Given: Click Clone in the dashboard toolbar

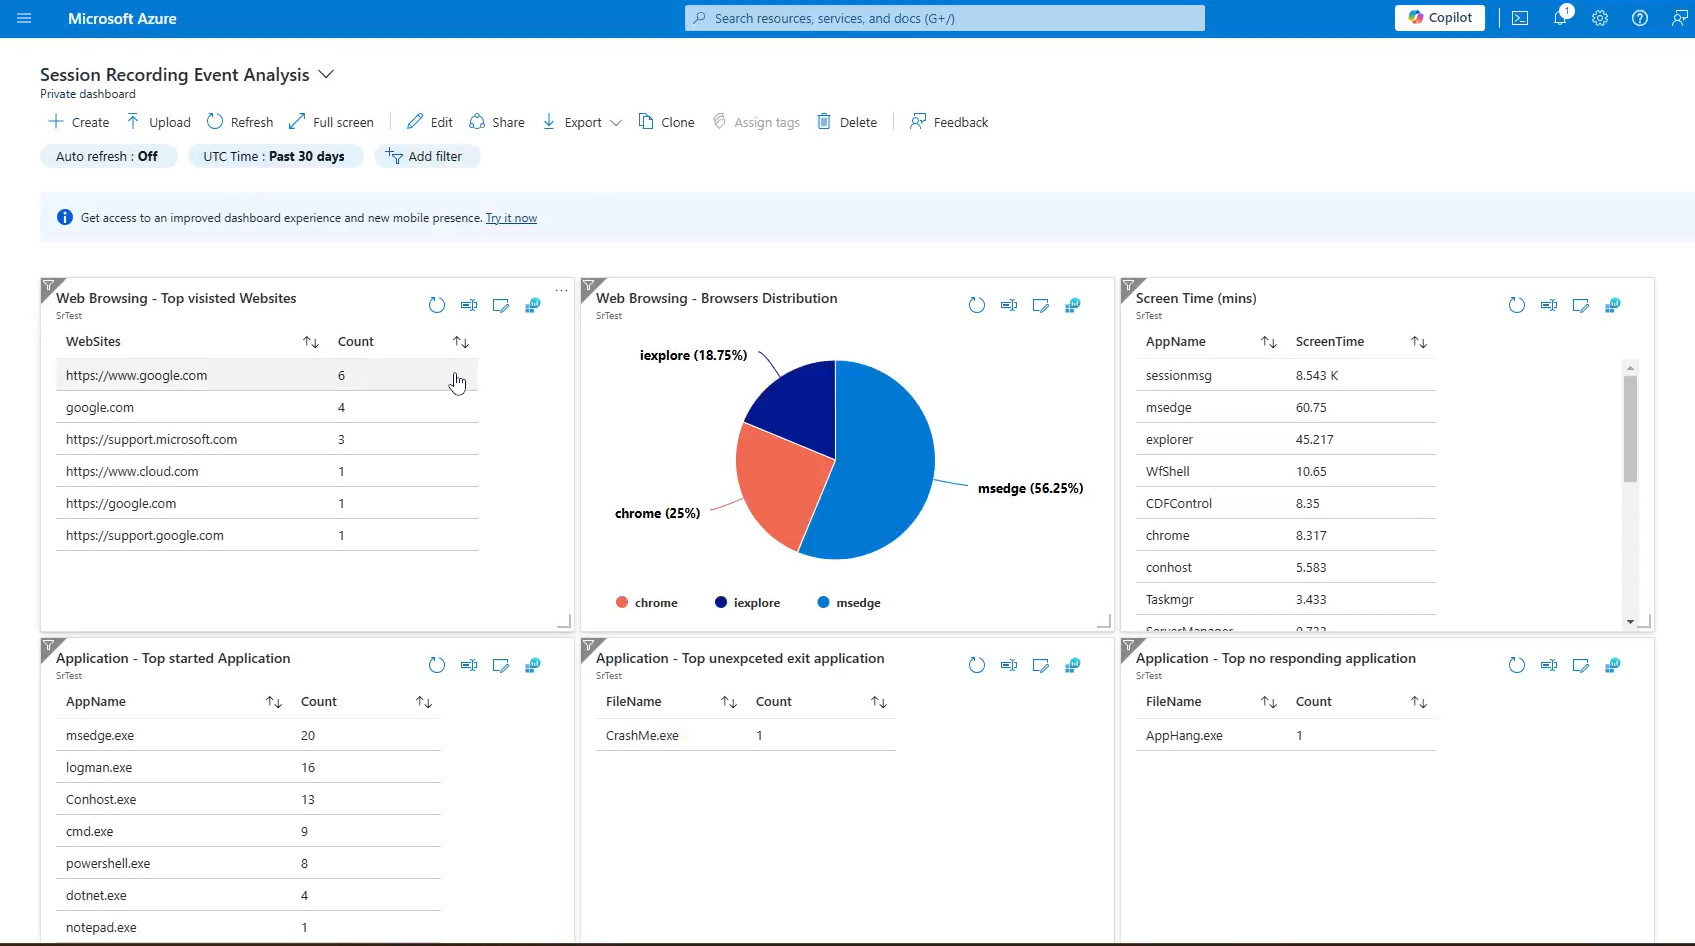Looking at the screenshot, I should [666, 122].
